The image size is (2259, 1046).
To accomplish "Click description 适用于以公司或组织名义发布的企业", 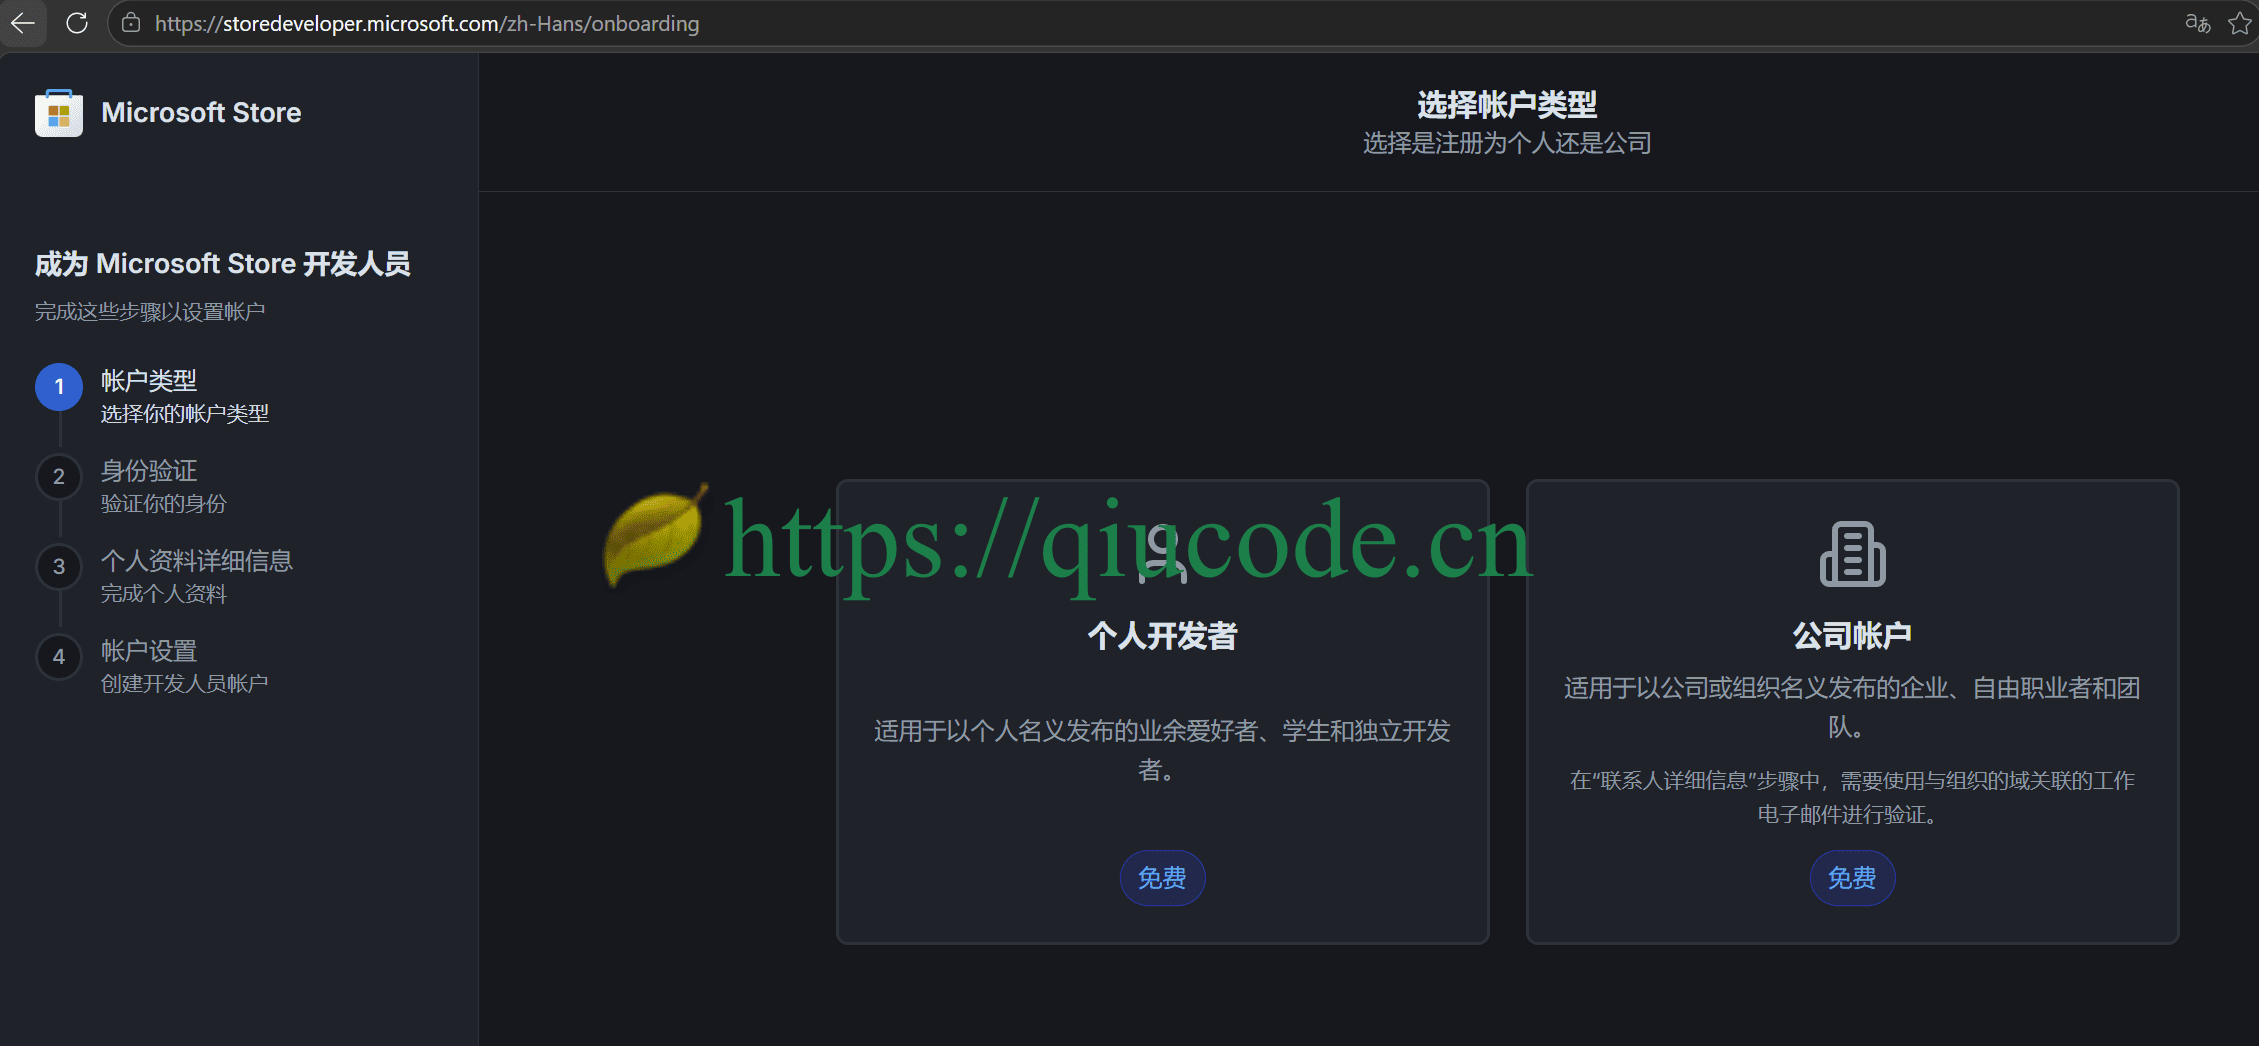I will click(1852, 707).
